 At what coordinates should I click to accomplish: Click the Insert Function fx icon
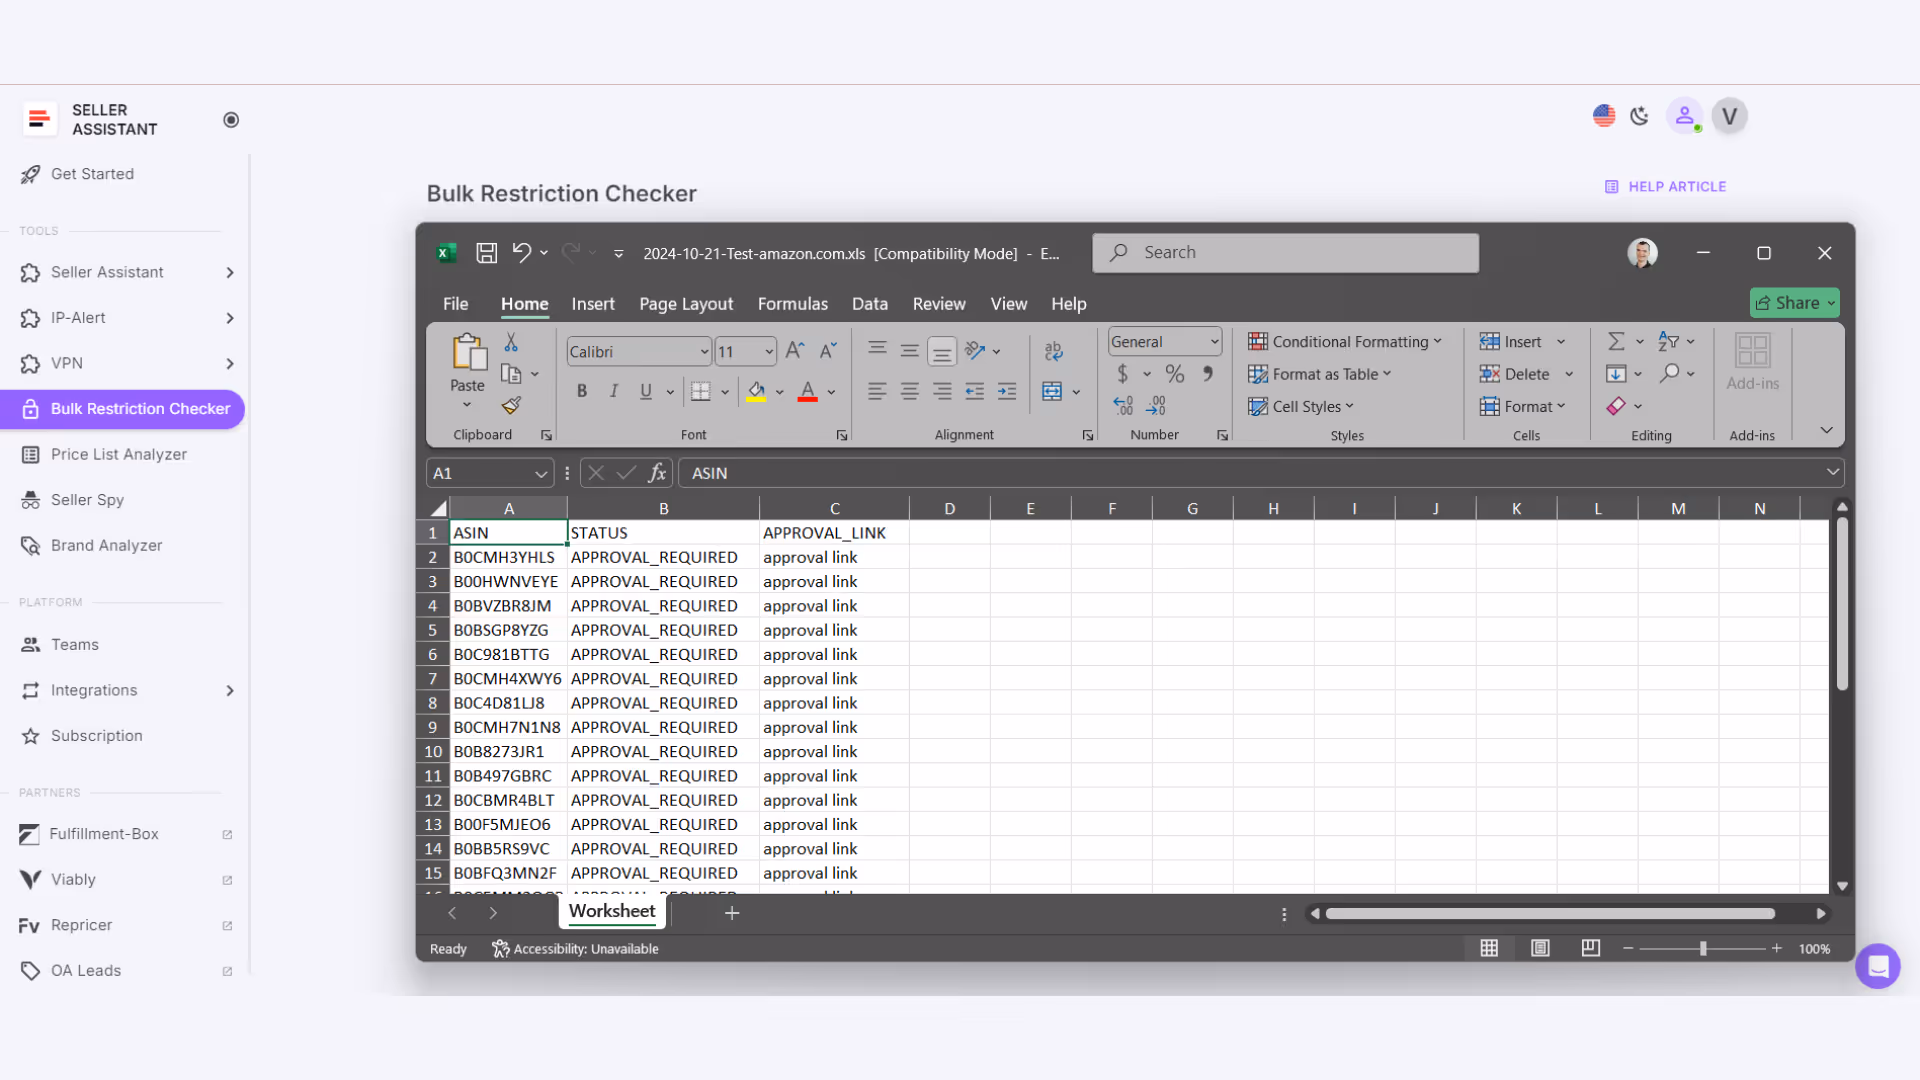coord(657,473)
